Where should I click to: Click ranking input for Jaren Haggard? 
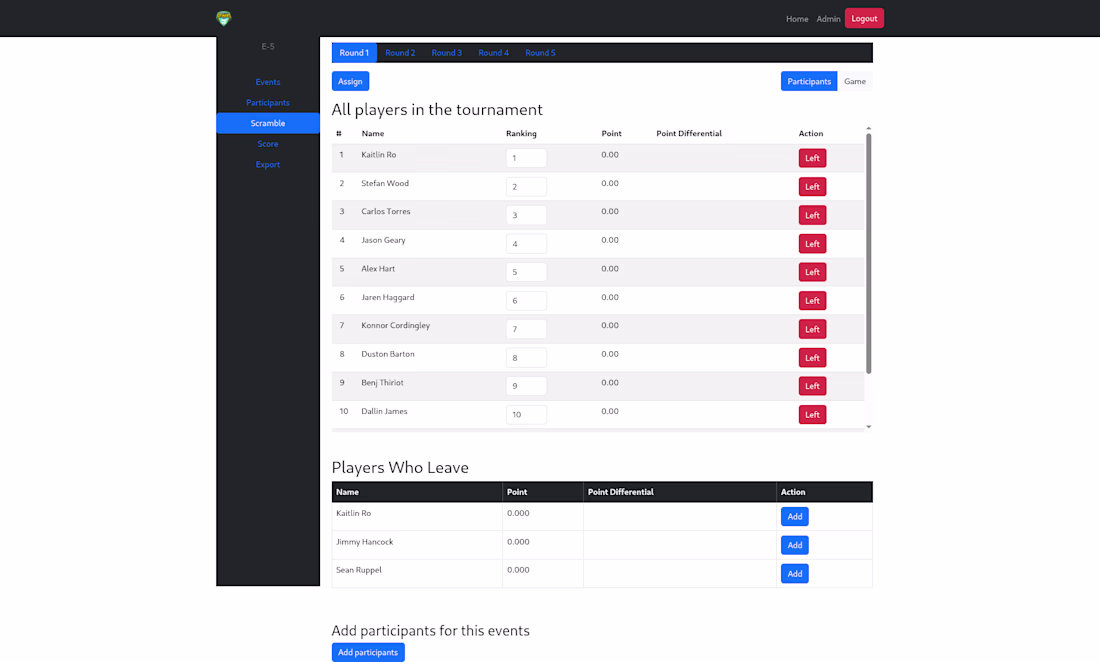point(526,301)
